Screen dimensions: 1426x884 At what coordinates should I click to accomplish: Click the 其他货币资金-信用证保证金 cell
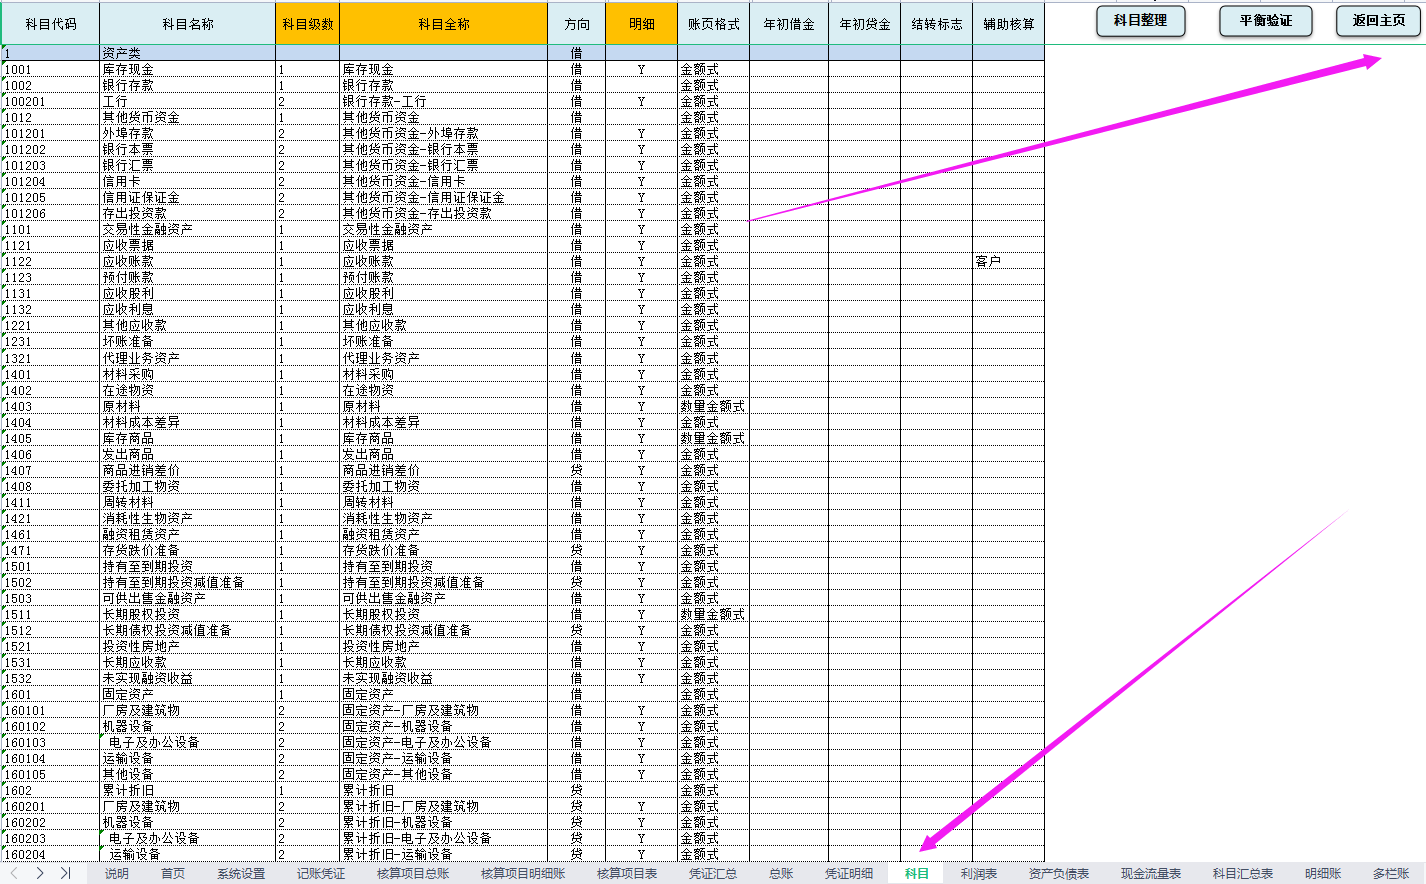pyautogui.click(x=444, y=198)
